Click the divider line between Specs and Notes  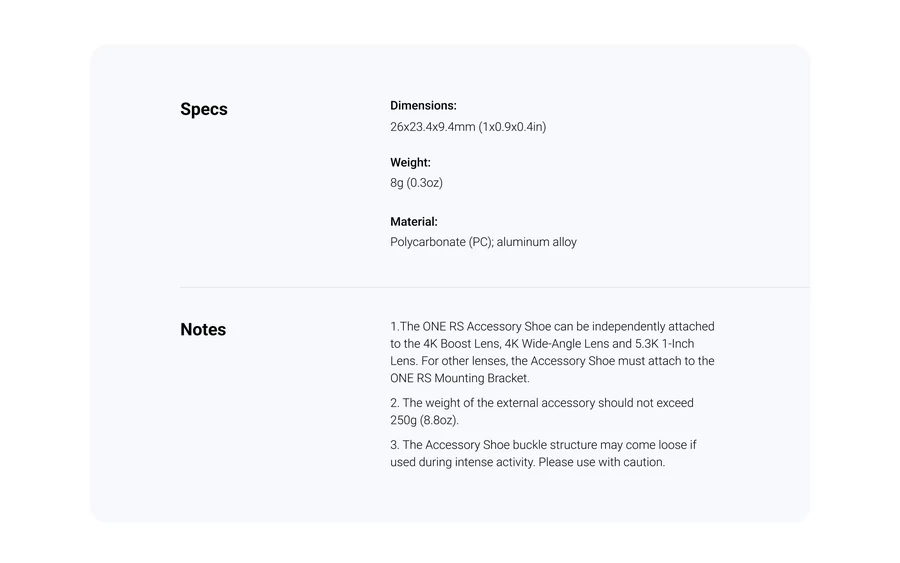[494, 288]
